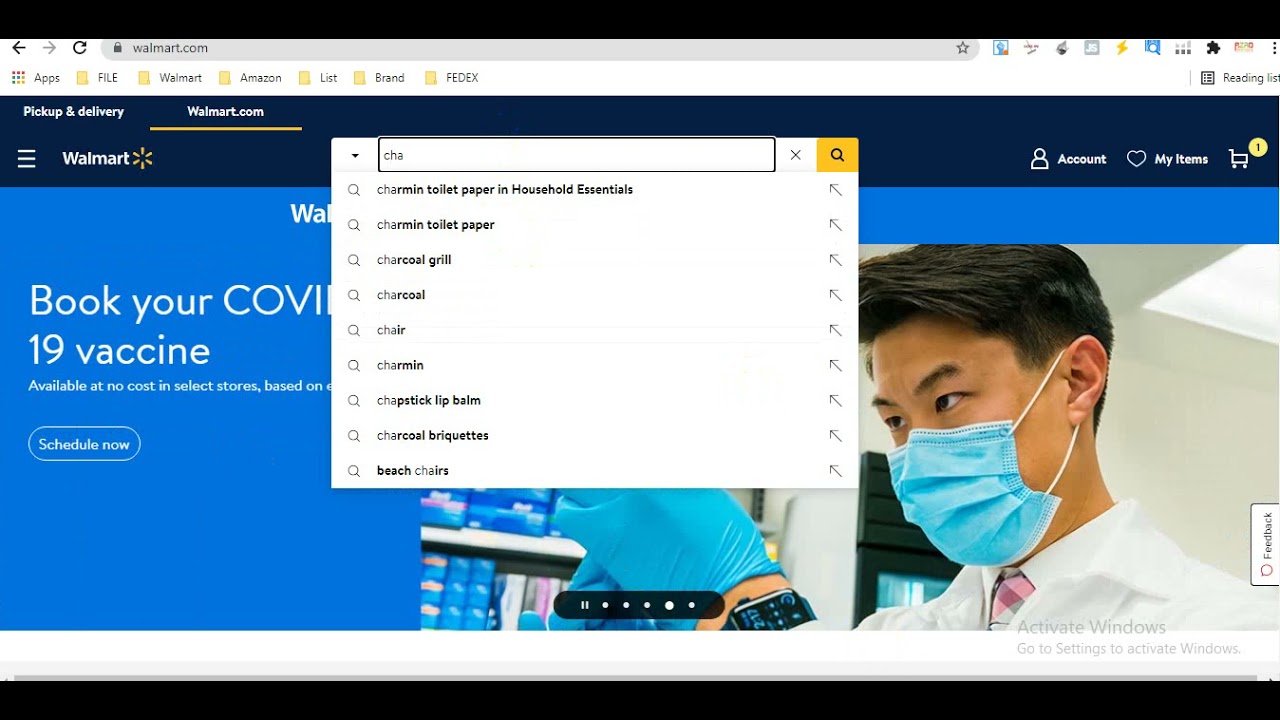Open the Brand bookmark folder
The height and width of the screenshot is (720, 1280).
coord(379,77)
